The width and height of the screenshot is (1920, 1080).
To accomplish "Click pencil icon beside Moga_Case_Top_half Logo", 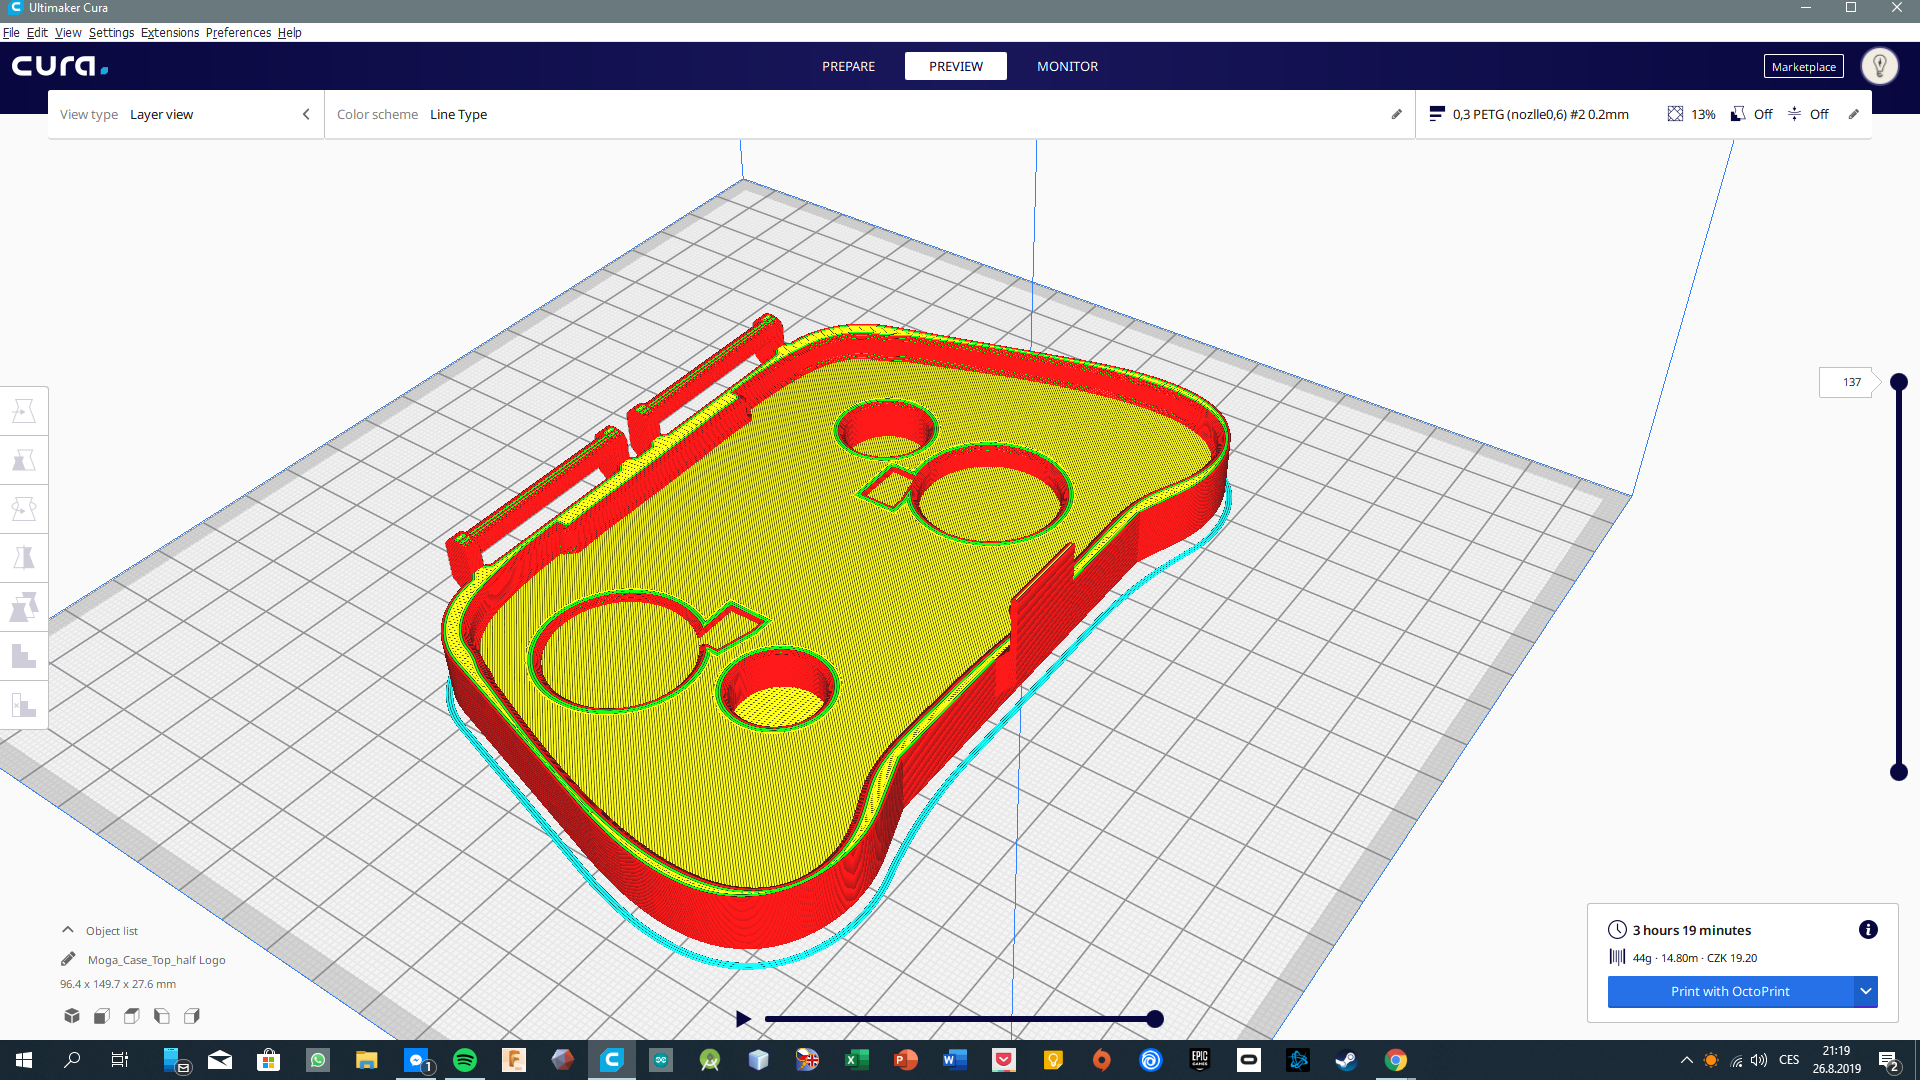I will point(68,959).
